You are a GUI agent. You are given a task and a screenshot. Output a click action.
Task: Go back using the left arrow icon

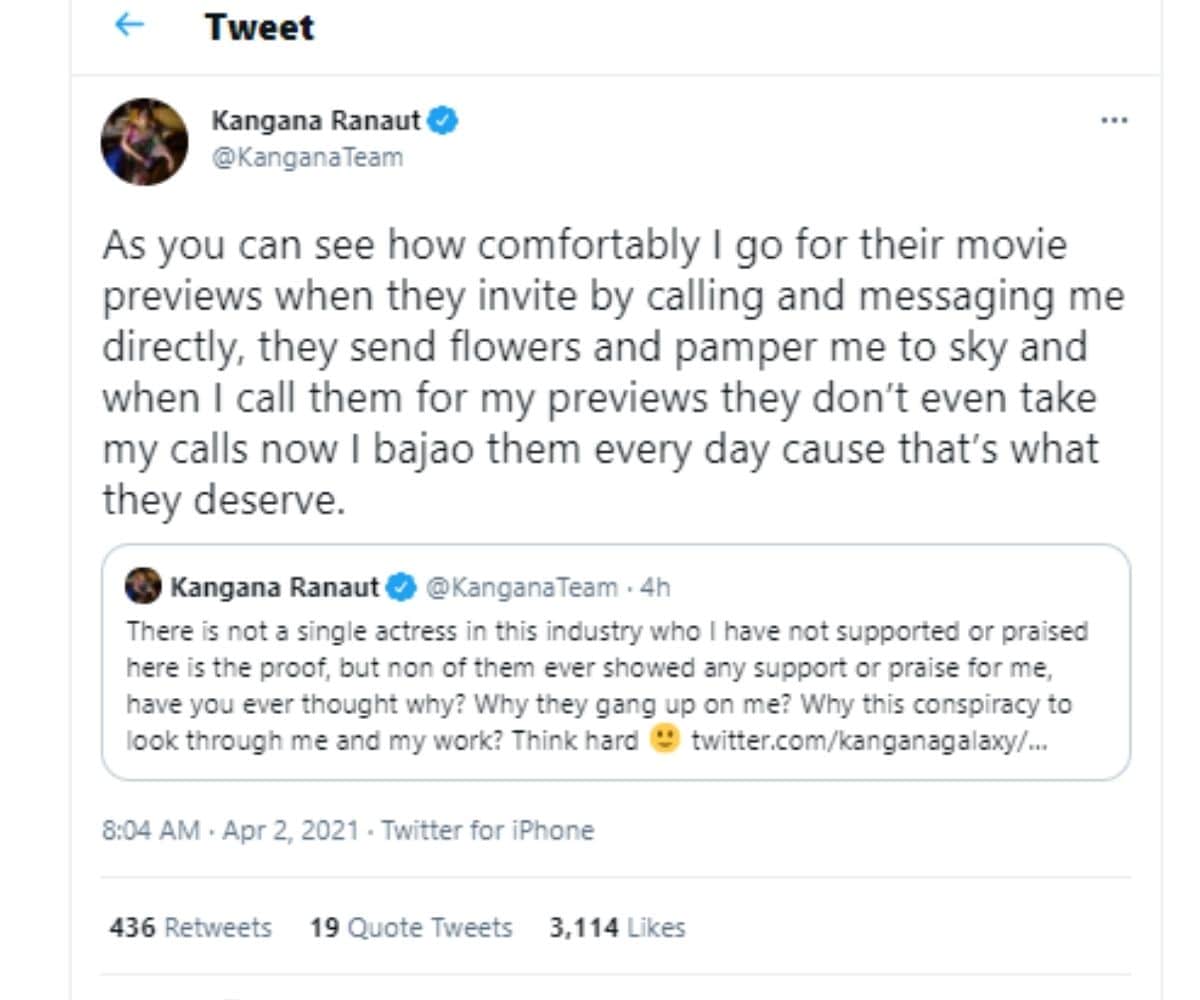click(x=130, y=24)
